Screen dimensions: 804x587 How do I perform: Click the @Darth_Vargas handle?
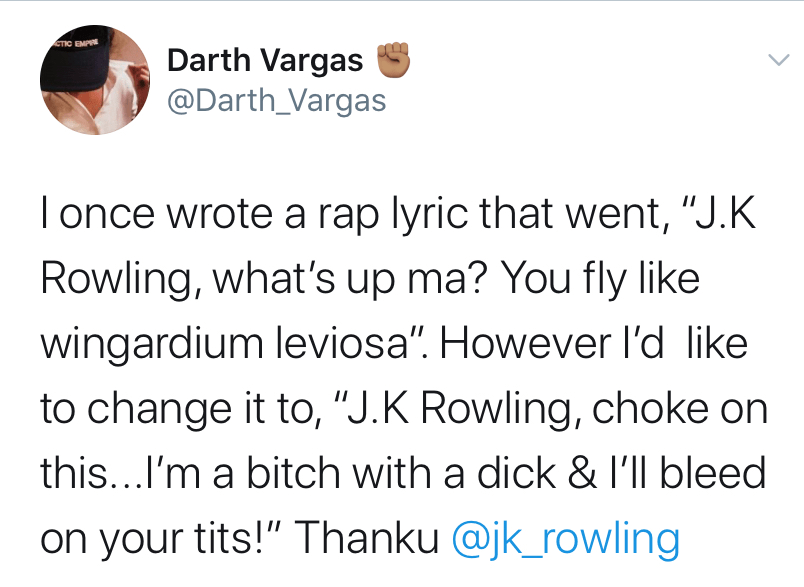tap(276, 101)
